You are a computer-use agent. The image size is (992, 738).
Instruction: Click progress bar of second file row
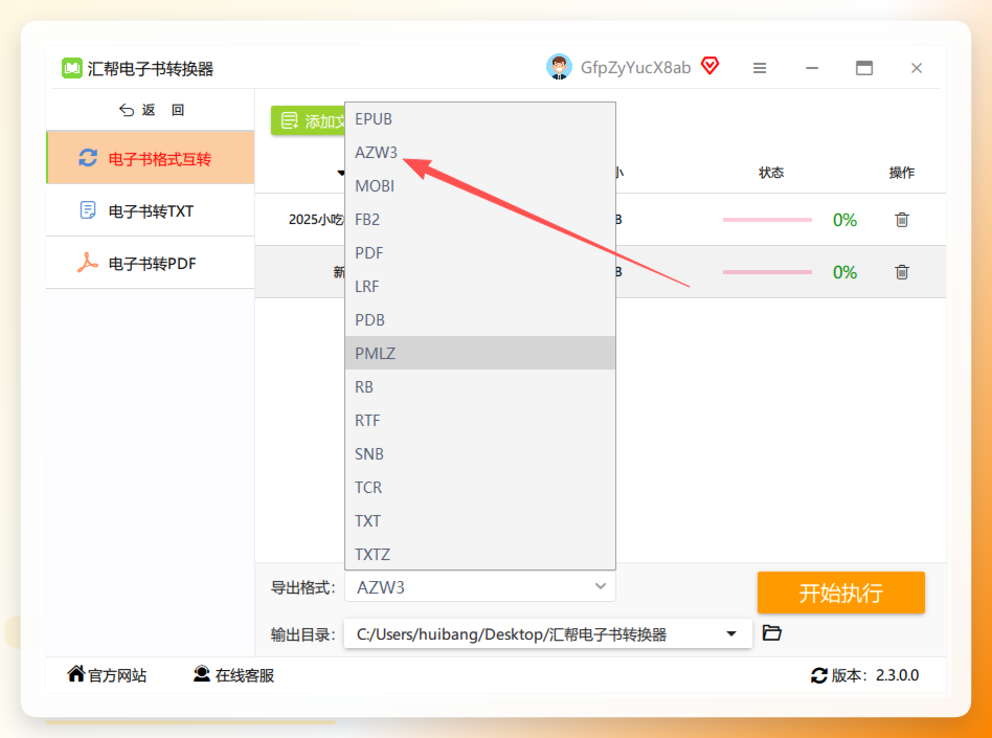coord(767,272)
